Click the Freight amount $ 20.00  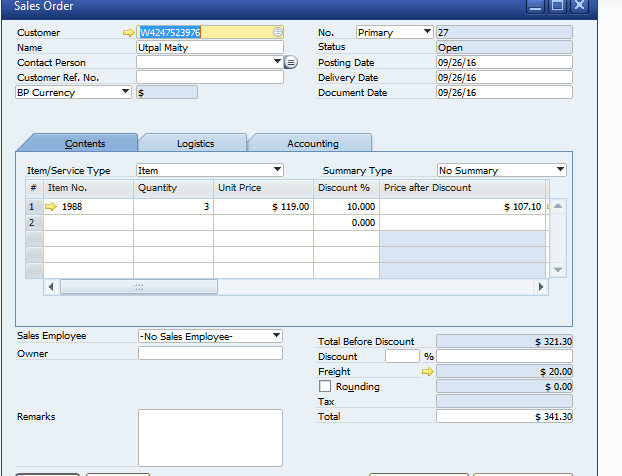coord(504,372)
